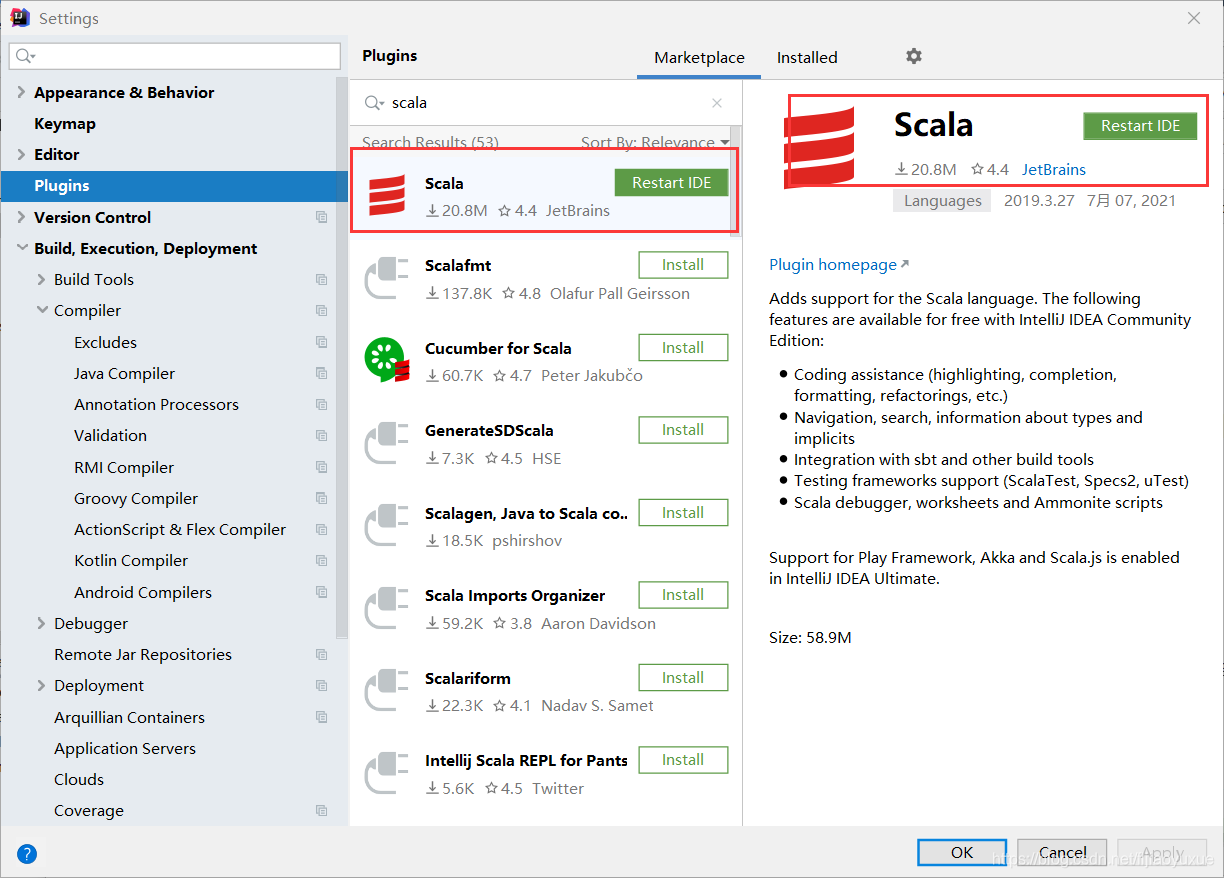Screen dimensions: 1224x878
Task: Collapse the Compiler node
Action: [42, 310]
